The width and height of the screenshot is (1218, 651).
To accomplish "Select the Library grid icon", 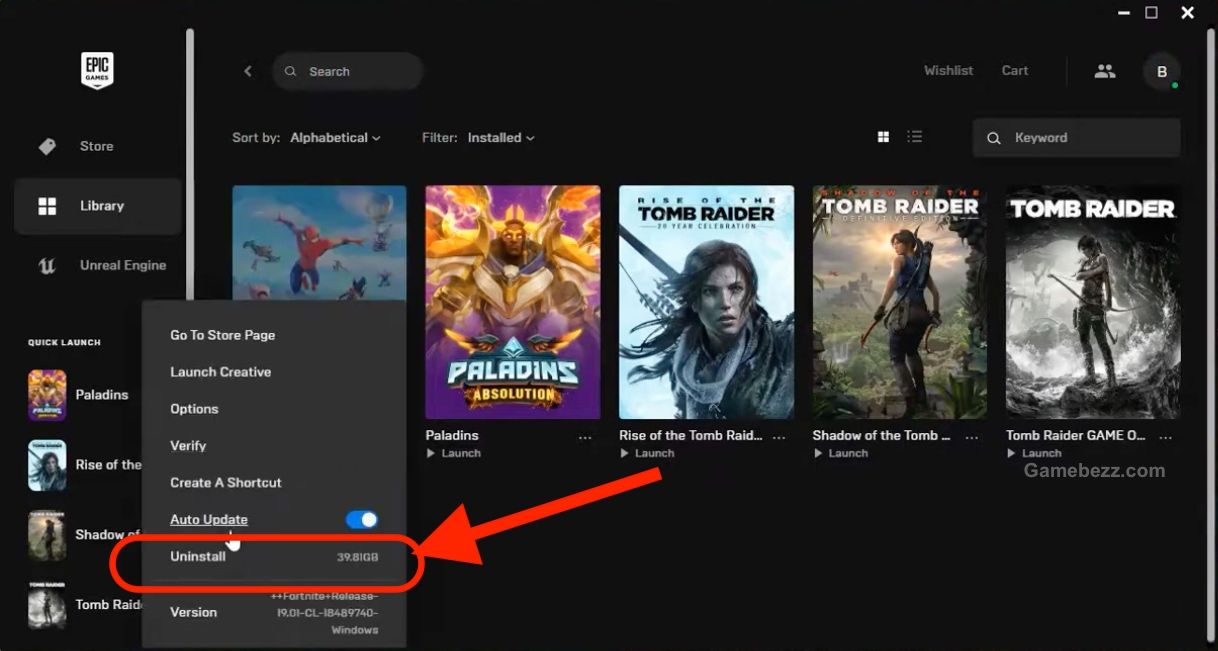I will click(x=47, y=206).
